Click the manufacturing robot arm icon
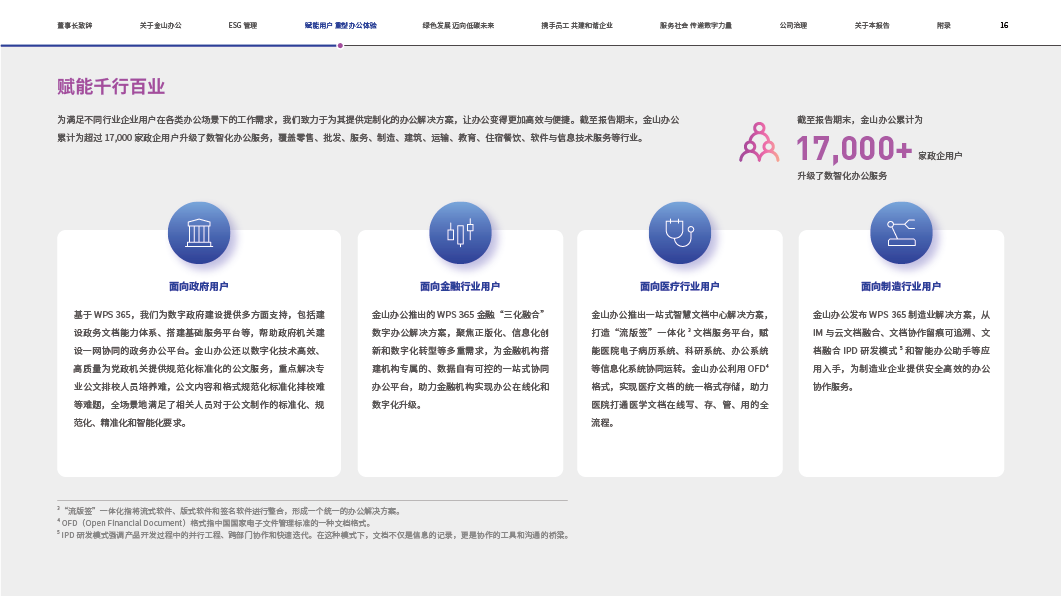 click(901, 233)
